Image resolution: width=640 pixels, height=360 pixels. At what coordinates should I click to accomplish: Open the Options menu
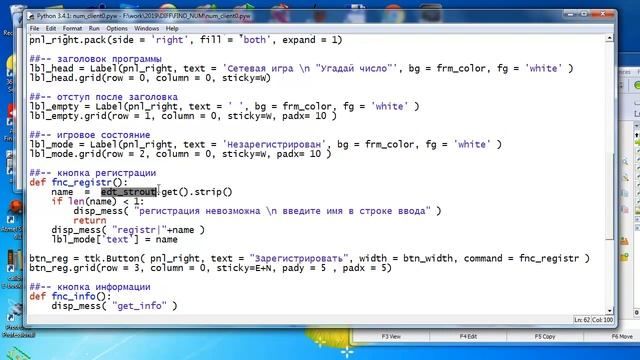pyautogui.click(x=117, y=29)
